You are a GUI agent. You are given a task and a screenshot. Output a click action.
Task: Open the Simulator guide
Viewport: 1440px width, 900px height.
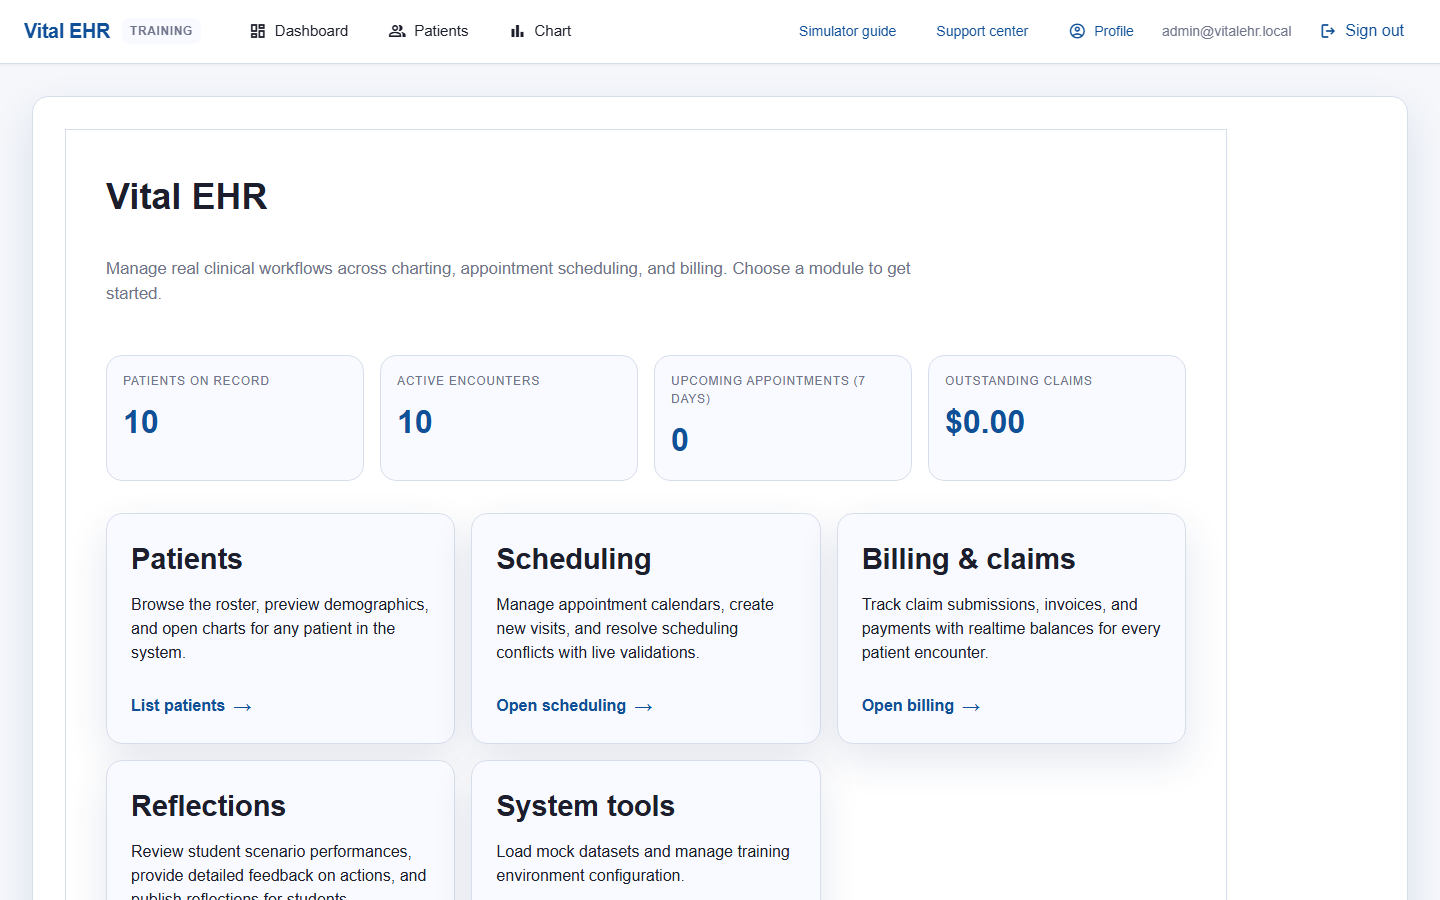point(847,31)
